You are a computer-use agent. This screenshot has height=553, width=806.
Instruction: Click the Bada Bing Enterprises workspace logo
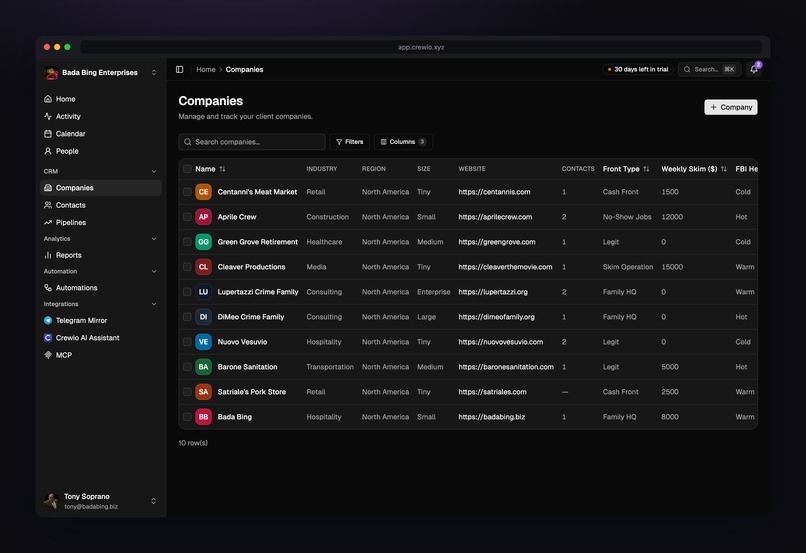pos(51,73)
